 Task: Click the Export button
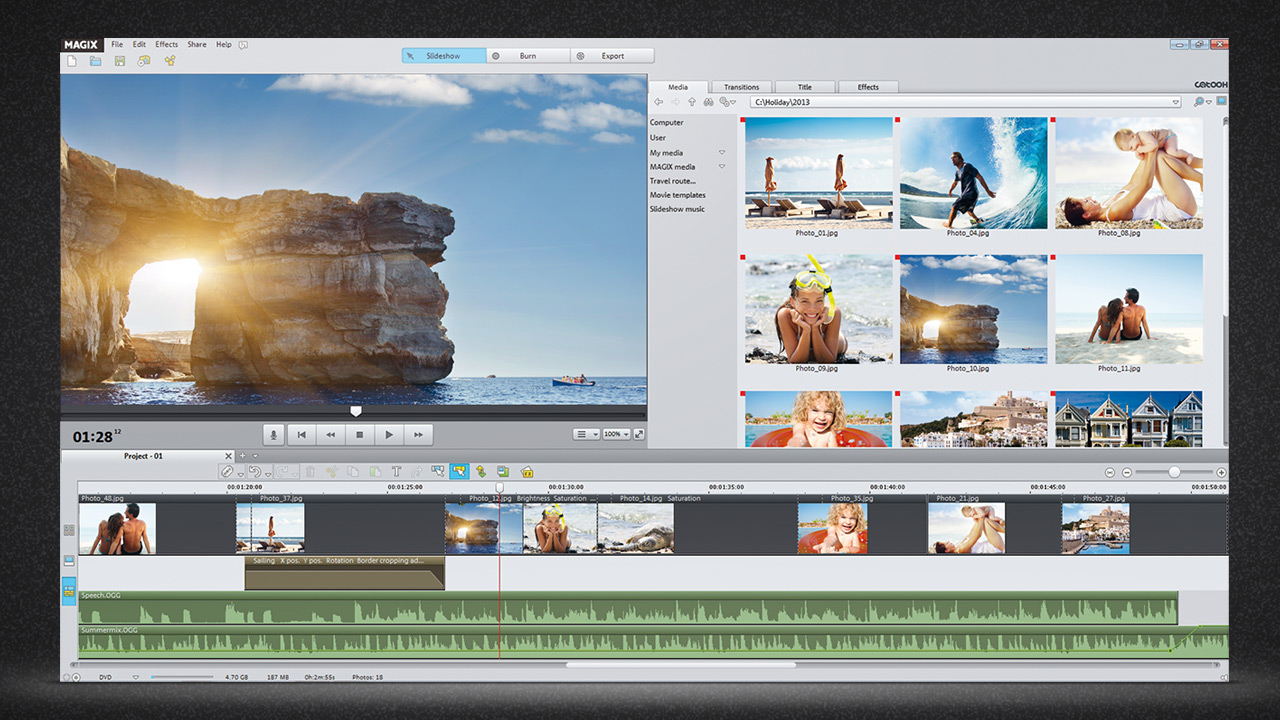point(612,56)
